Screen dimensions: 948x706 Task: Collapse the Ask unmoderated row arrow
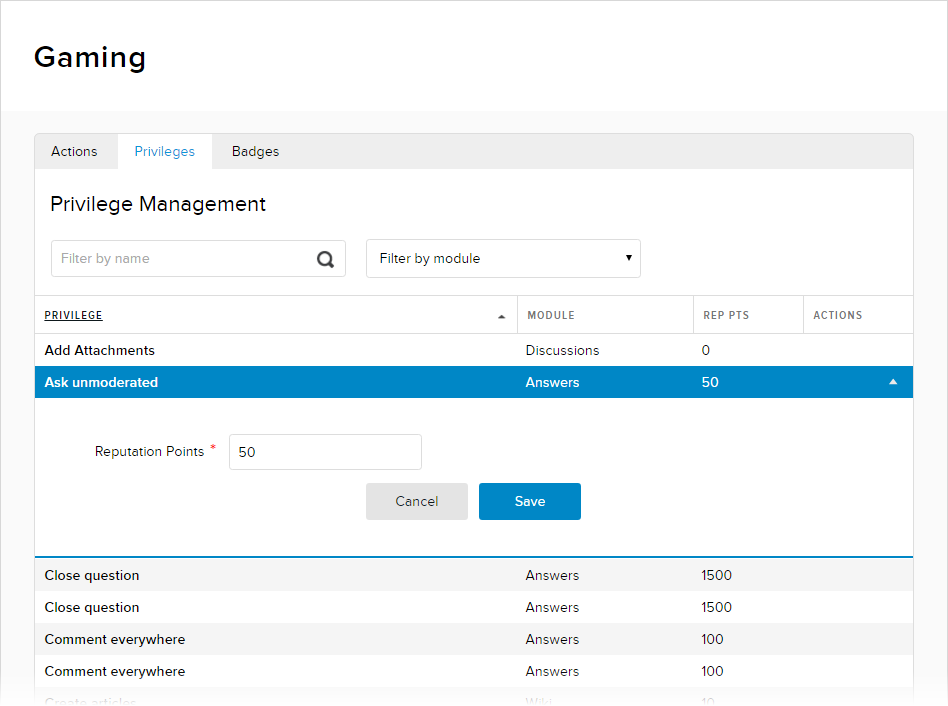[893, 382]
